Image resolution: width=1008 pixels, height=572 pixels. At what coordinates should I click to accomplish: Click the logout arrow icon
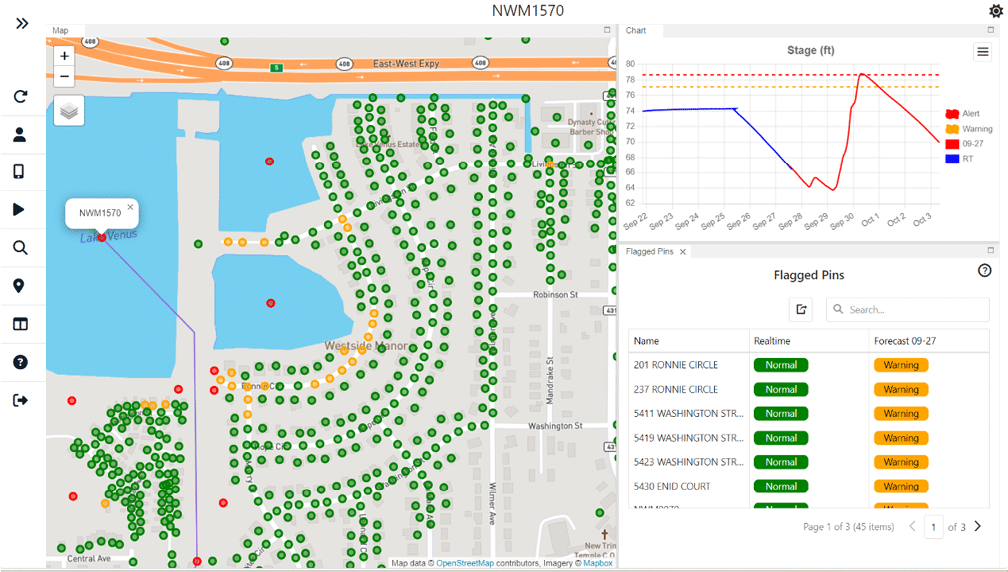[21, 400]
